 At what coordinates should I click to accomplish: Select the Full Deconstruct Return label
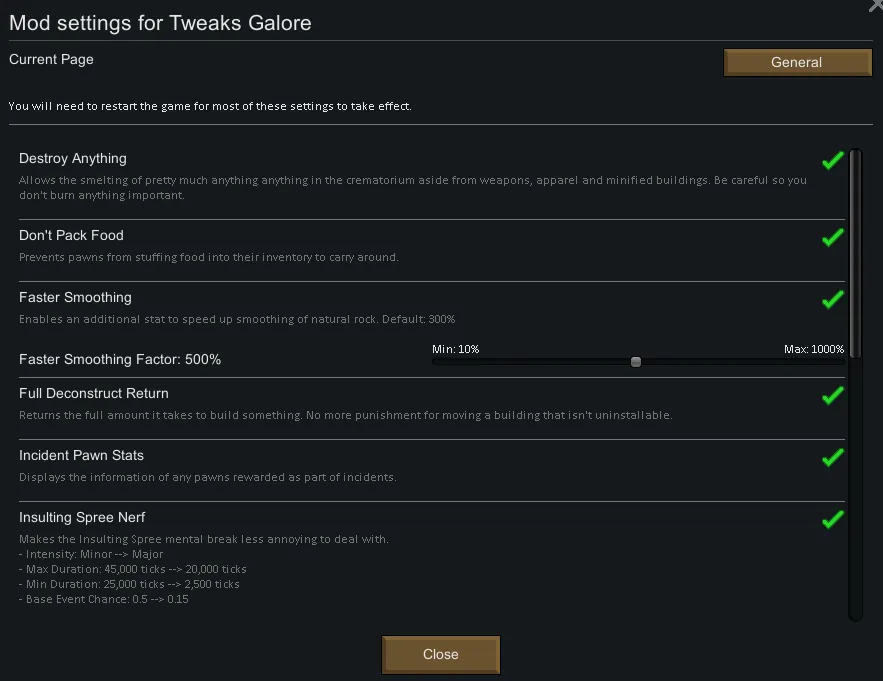point(94,393)
